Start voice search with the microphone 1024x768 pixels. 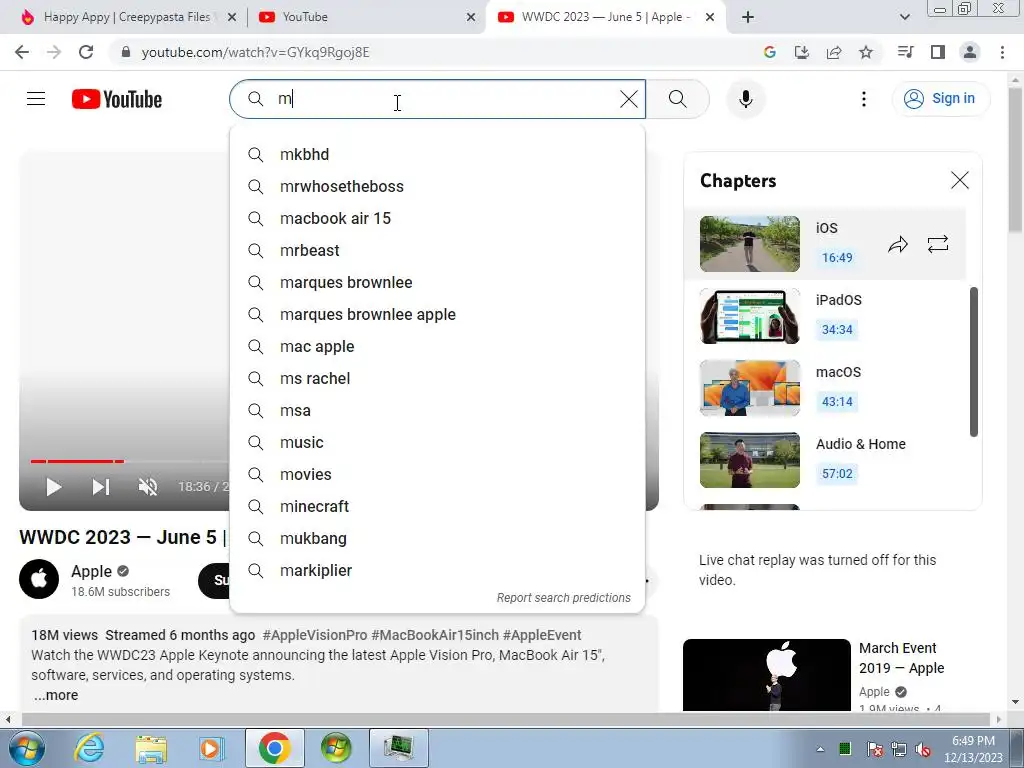(x=746, y=99)
